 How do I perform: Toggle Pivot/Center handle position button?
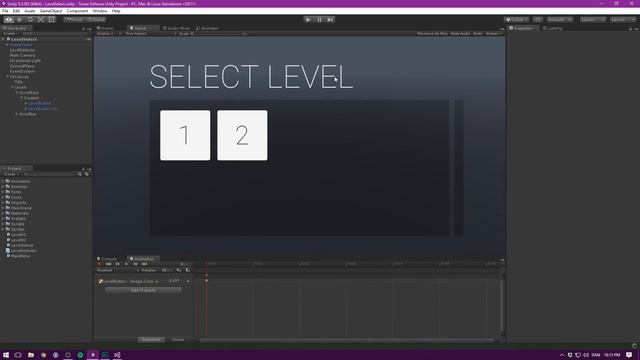coord(74,20)
